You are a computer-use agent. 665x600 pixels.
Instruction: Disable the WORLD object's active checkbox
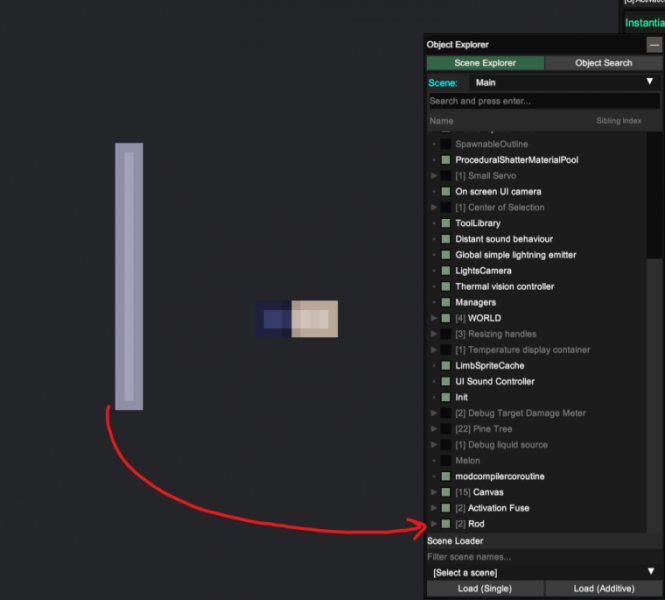[446, 318]
